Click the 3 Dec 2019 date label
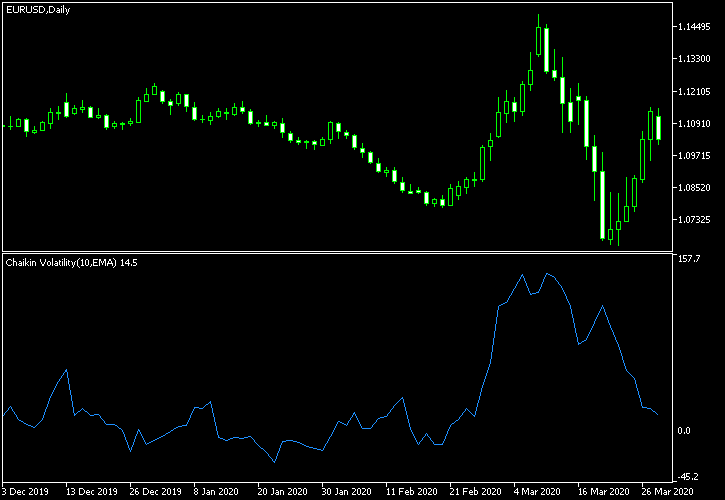This screenshot has height=500, width=725. [x=25, y=491]
